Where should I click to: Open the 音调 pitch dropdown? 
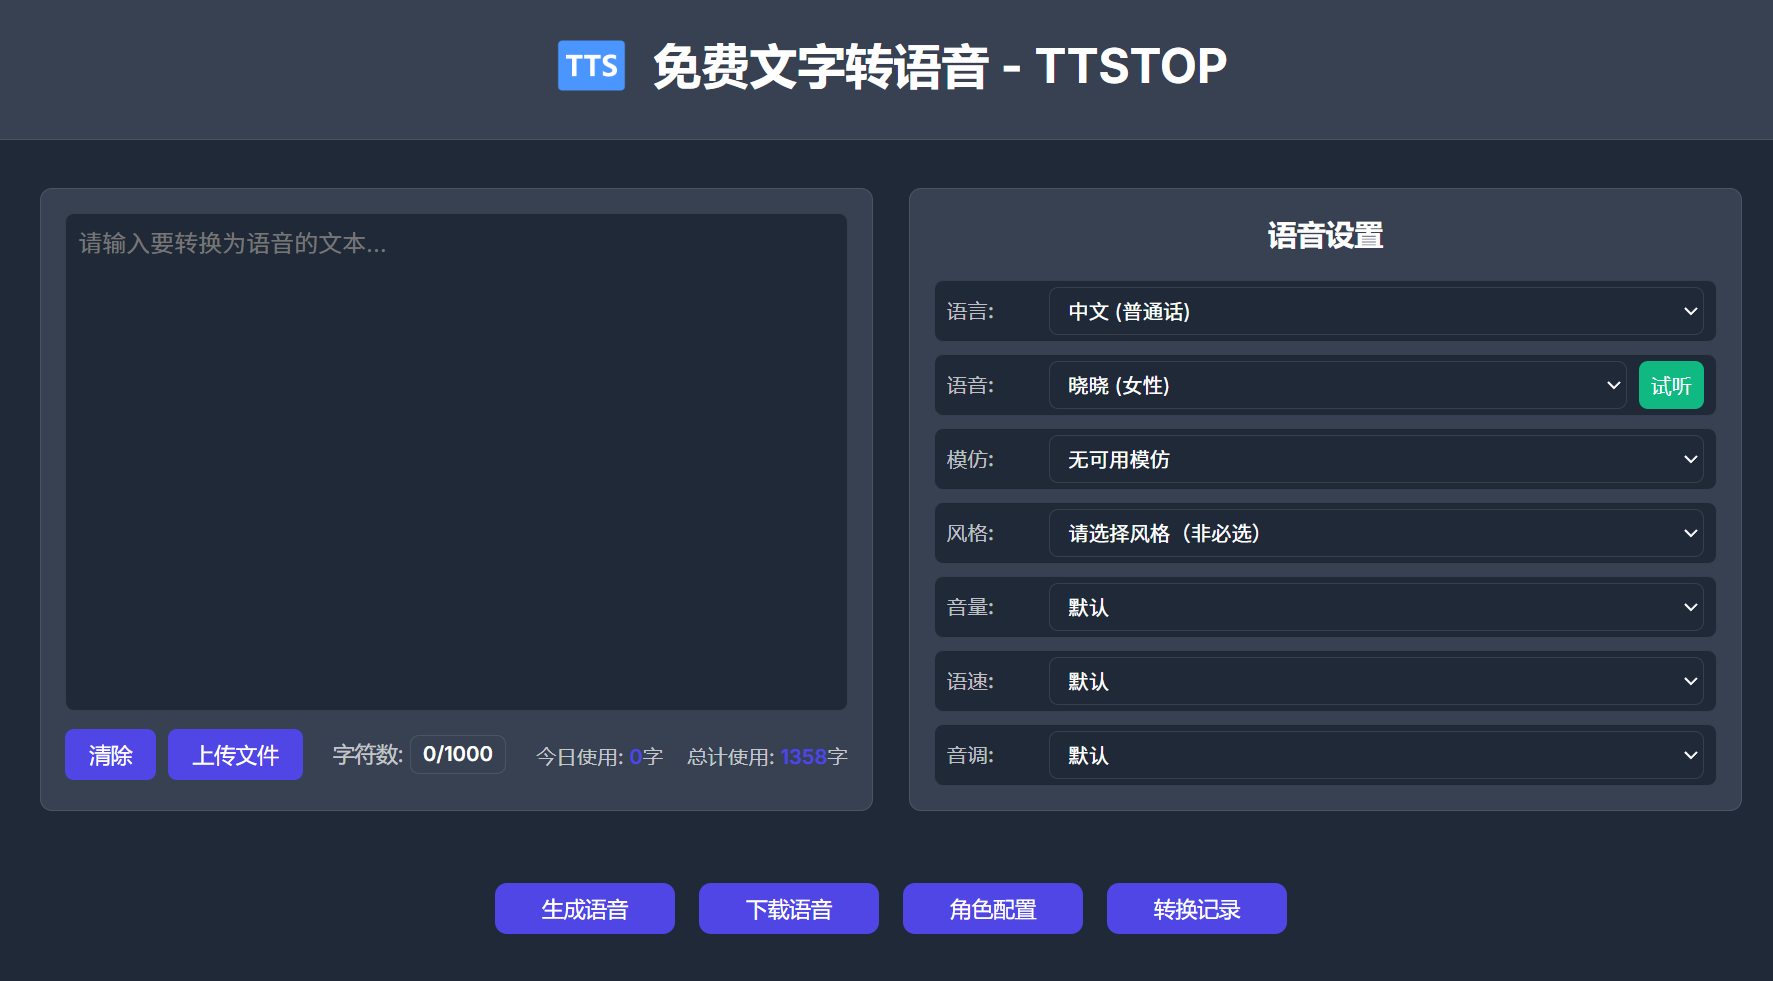[x=1377, y=755]
